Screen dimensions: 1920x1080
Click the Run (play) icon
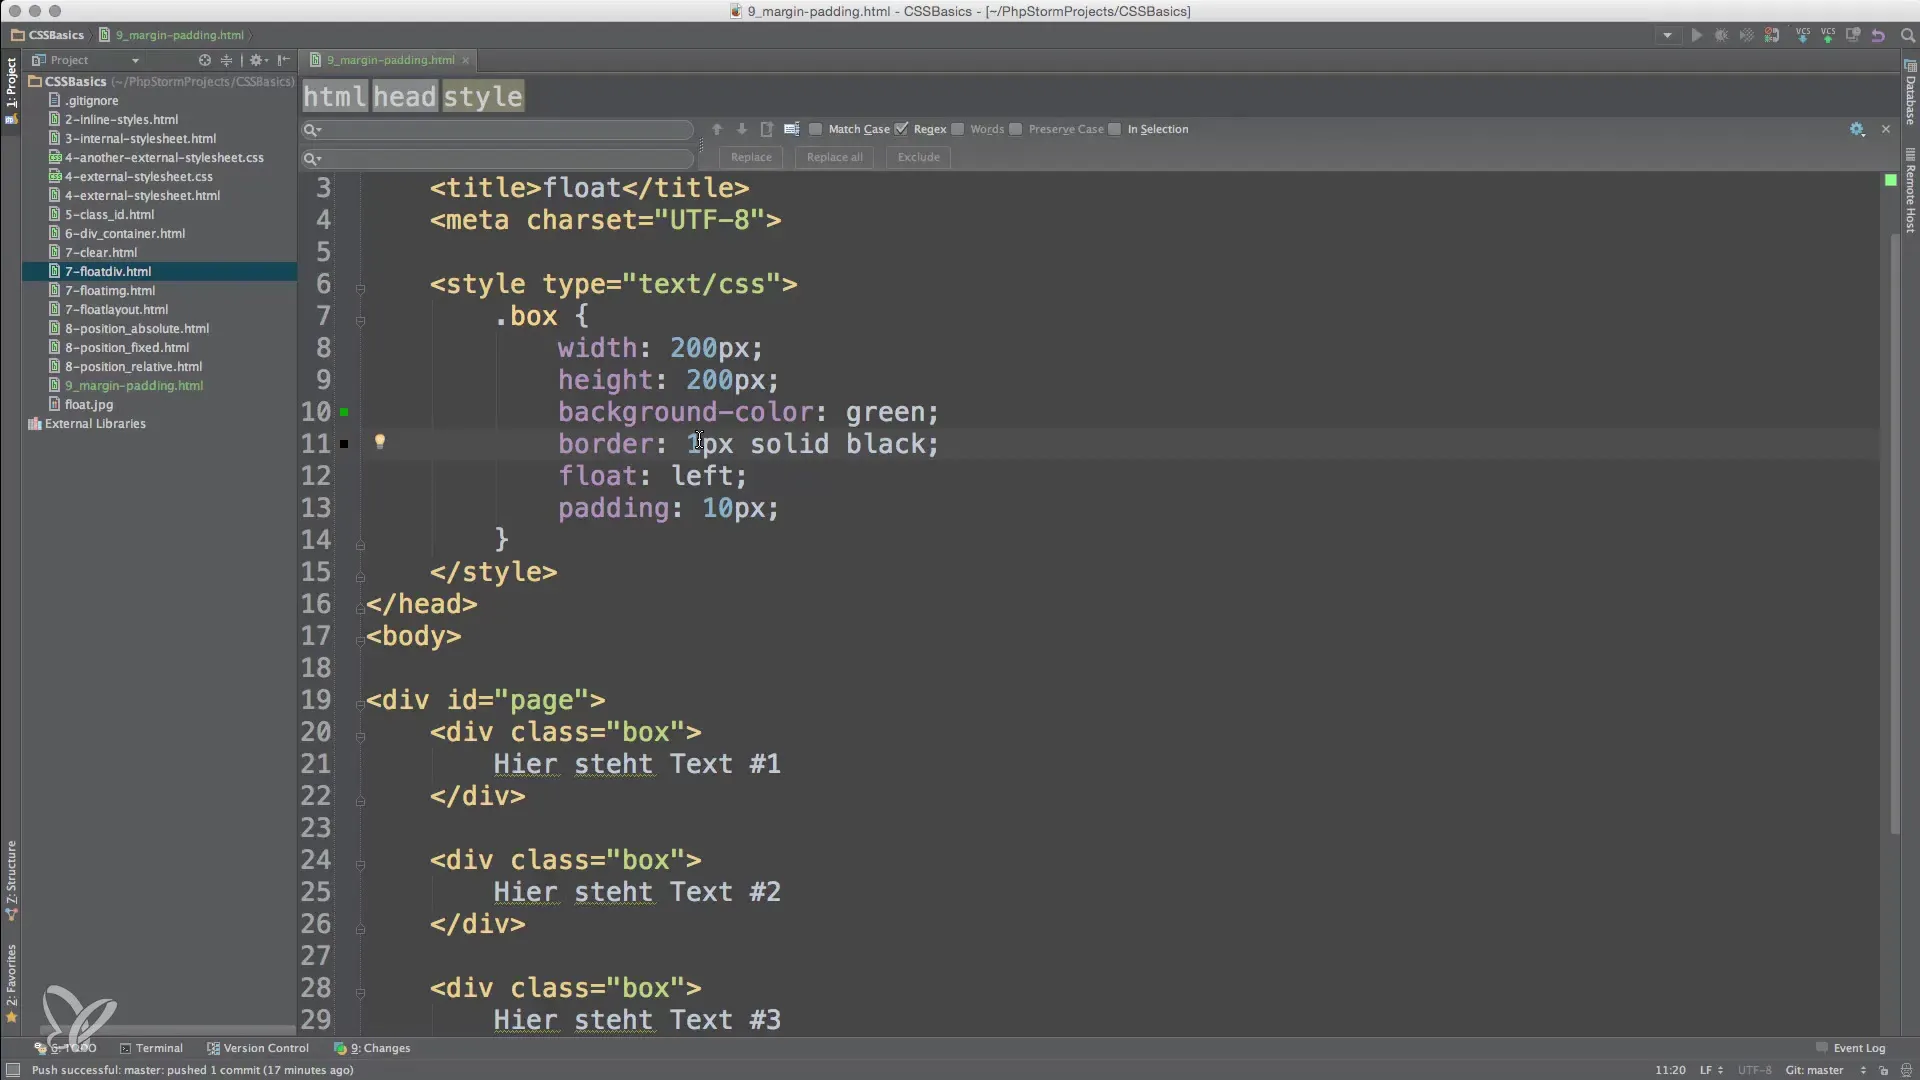click(x=1696, y=35)
